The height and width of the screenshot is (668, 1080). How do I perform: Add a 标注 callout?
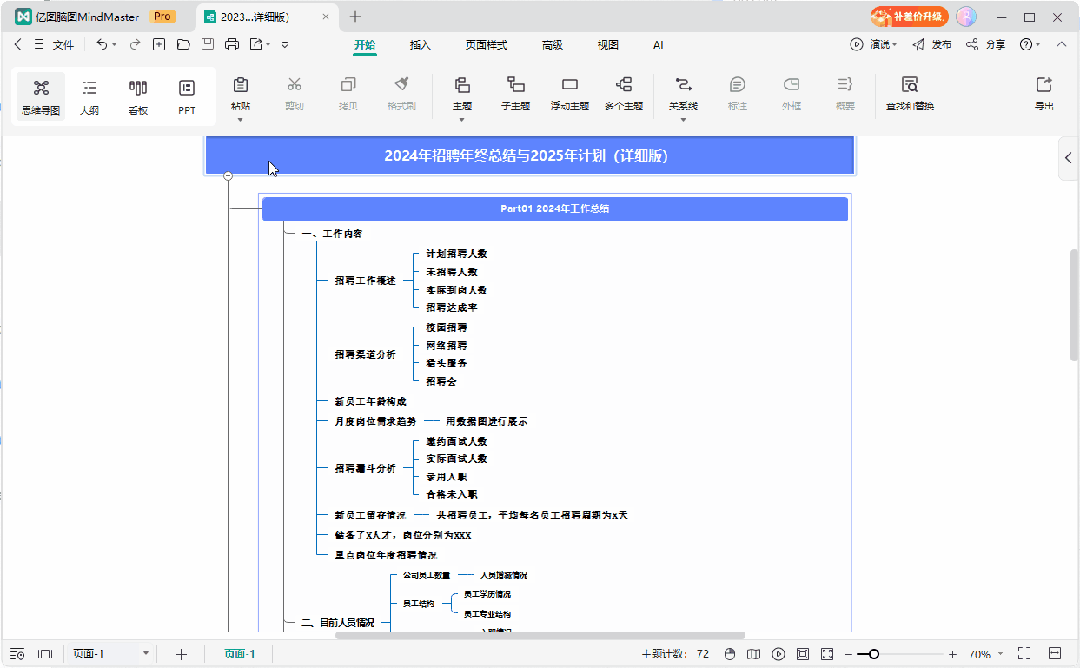737,93
